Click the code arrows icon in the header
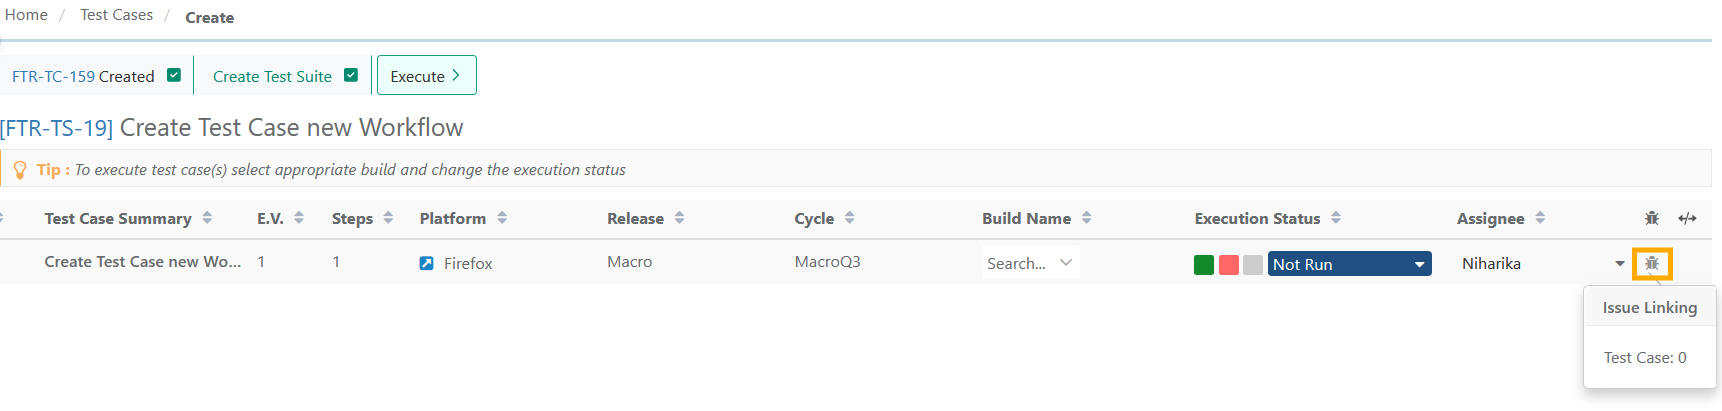 click(x=1687, y=218)
